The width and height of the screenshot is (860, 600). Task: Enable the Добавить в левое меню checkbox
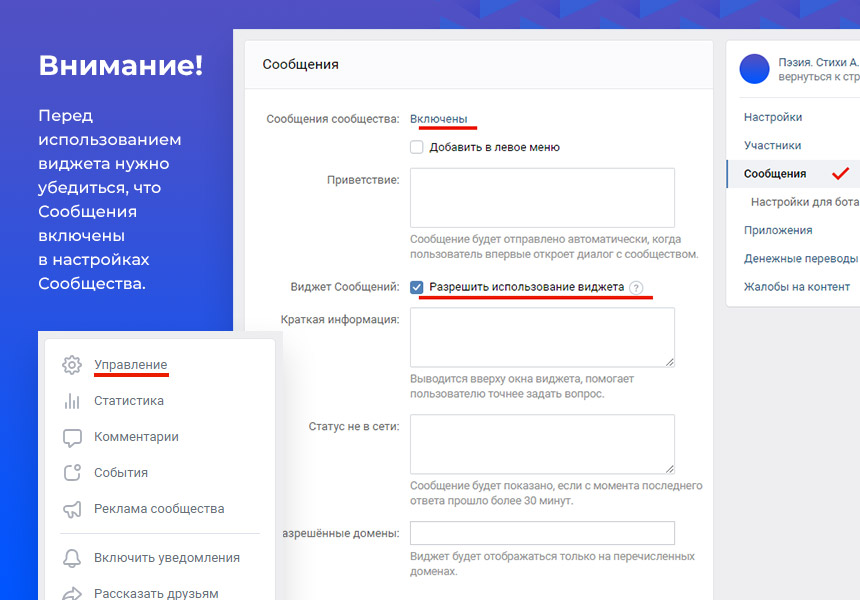pyautogui.click(x=417, y=147)
